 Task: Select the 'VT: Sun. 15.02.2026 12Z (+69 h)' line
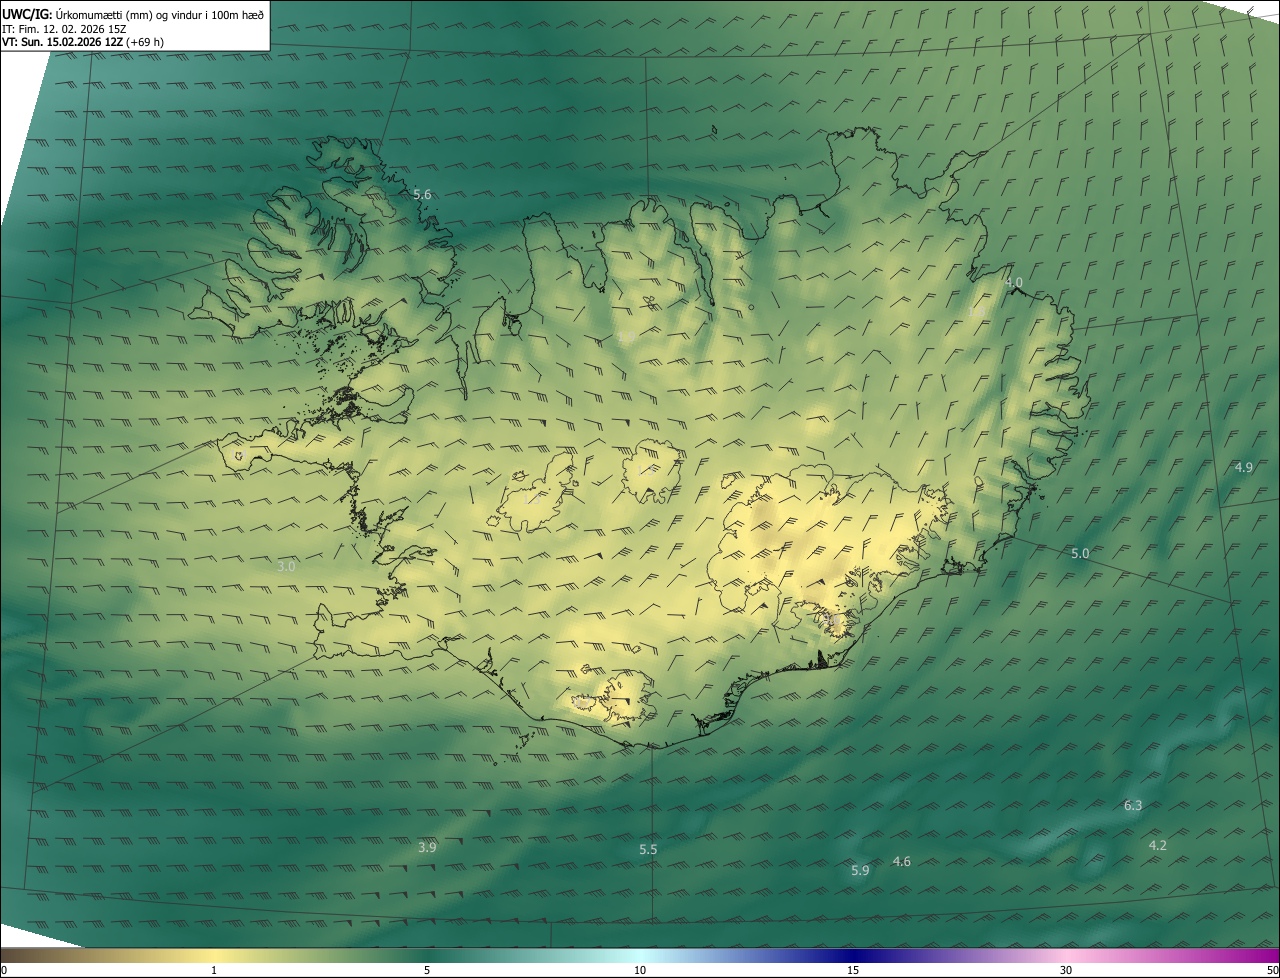(x=83, y=42)
